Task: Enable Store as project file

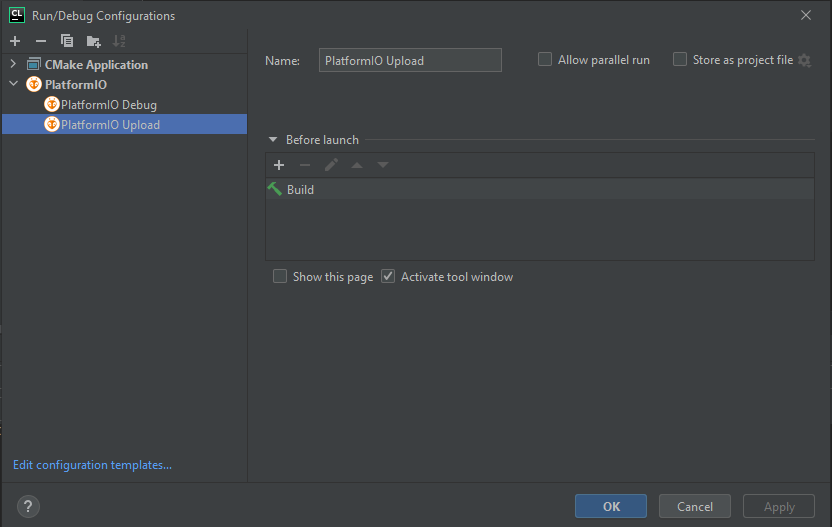Action: [680, 59]
